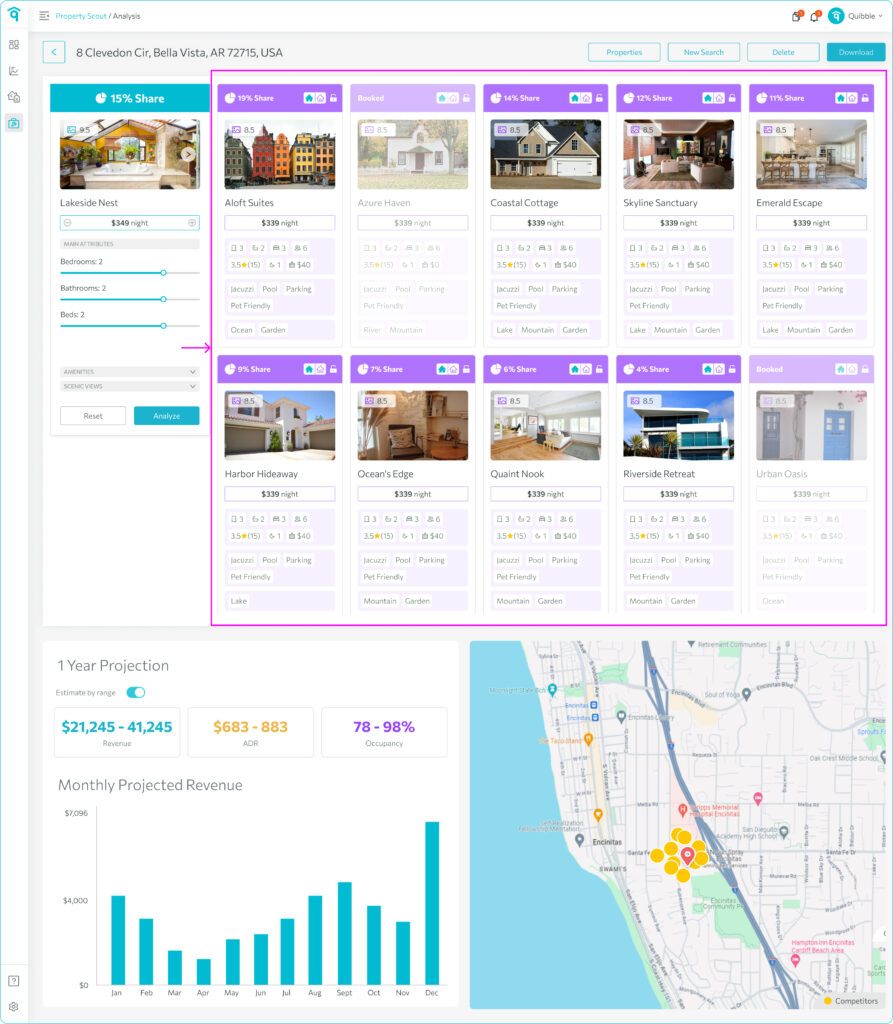893x1024 pixels.
Task: Expand the Scenic Views dropdown
Action: [x=129, y=386]
